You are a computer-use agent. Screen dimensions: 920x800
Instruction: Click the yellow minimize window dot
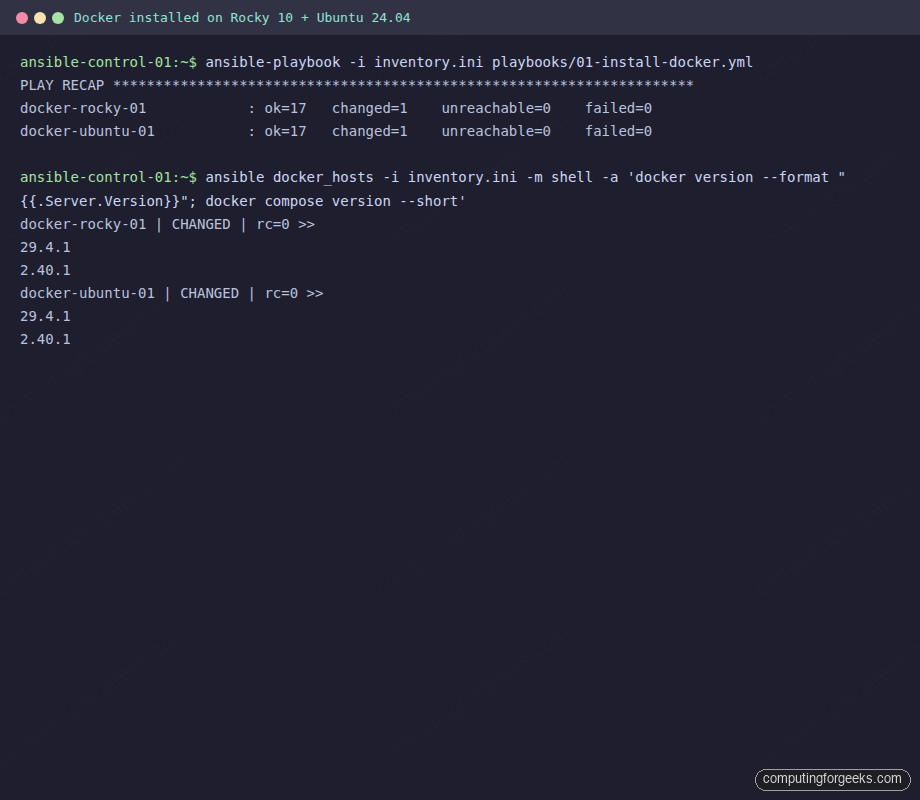point(40,18)
